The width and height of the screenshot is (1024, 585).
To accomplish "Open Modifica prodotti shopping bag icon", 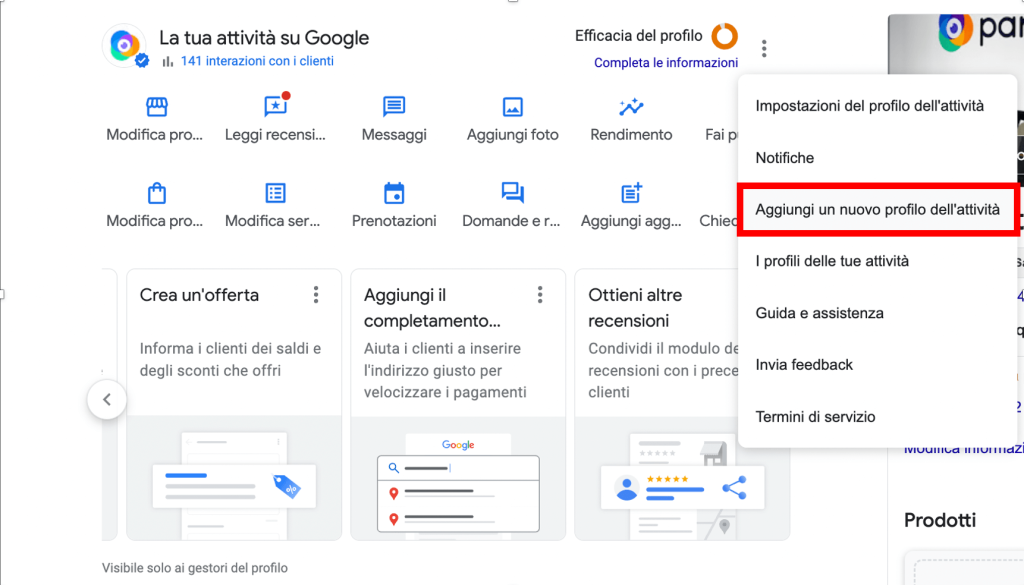I will pos(157,193).
